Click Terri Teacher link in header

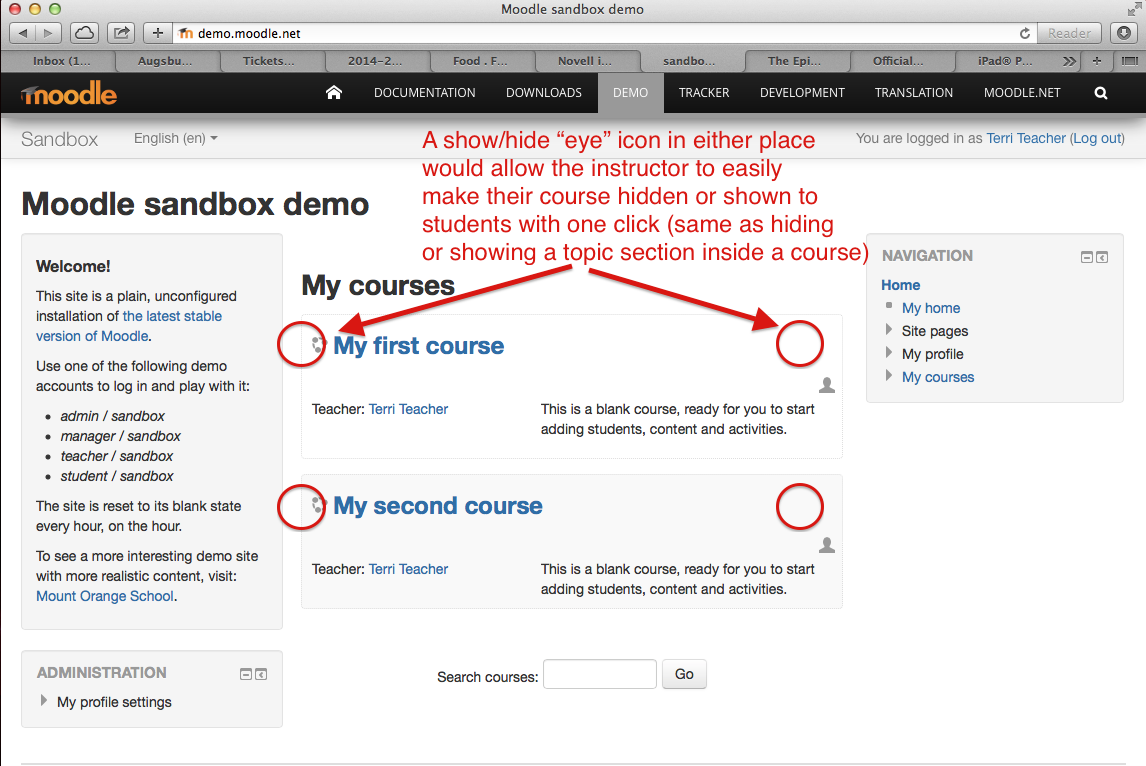point(1026,138)
